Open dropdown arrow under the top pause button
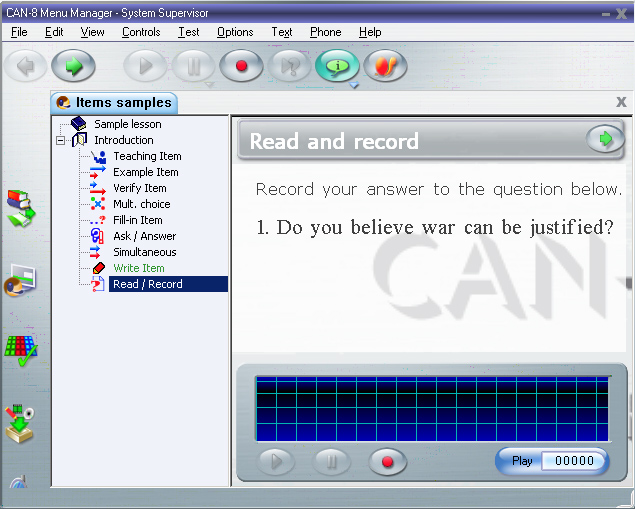Image resolution: width=635 pixels, height=509 pixels. click(x=209, y=85)
